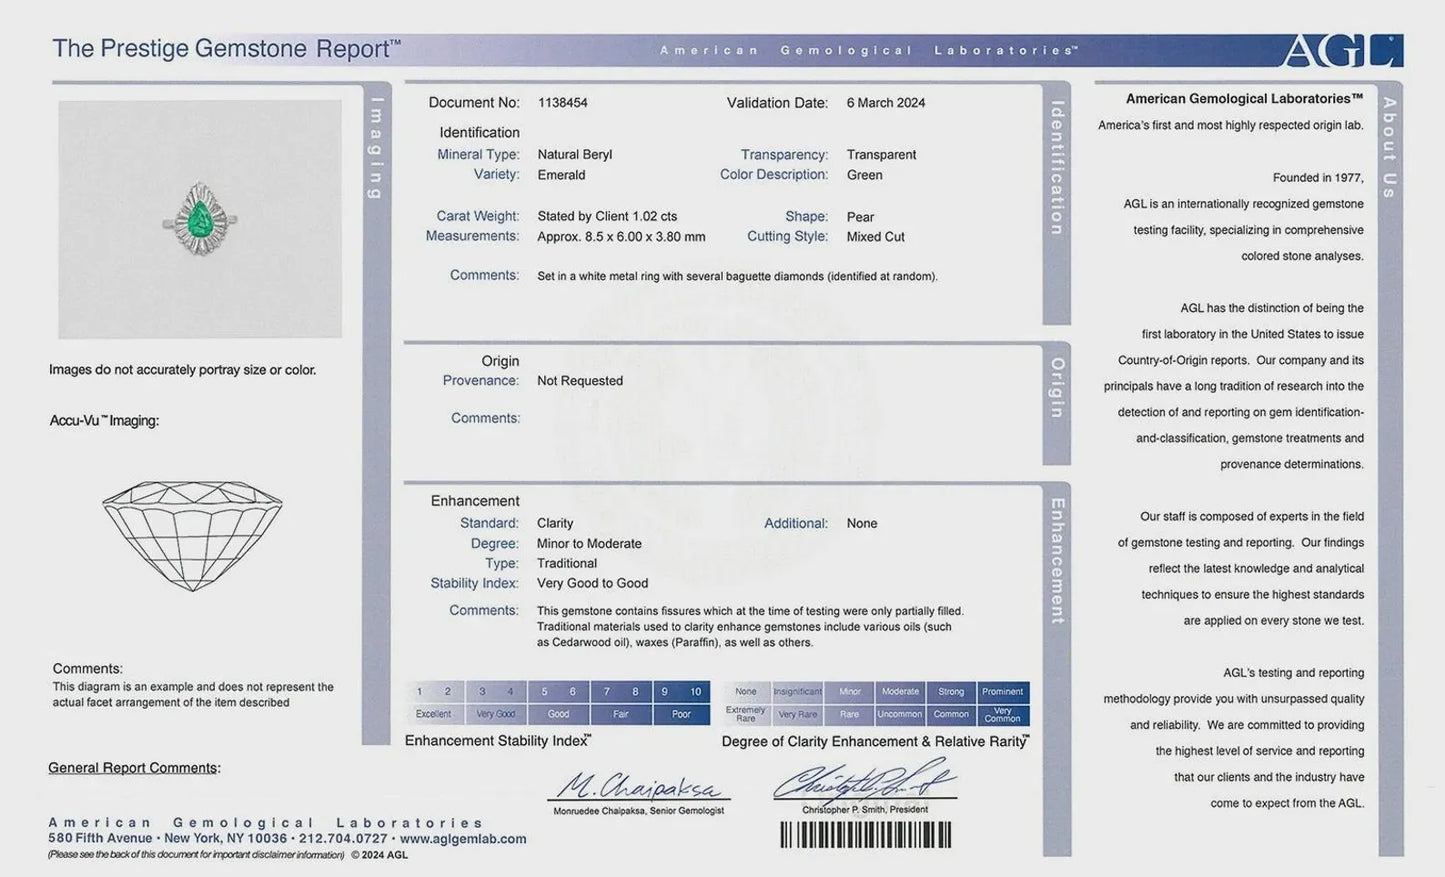1445x877 pixels.
Task: Click the Poor stability scale cell
Action: (682, 714)
